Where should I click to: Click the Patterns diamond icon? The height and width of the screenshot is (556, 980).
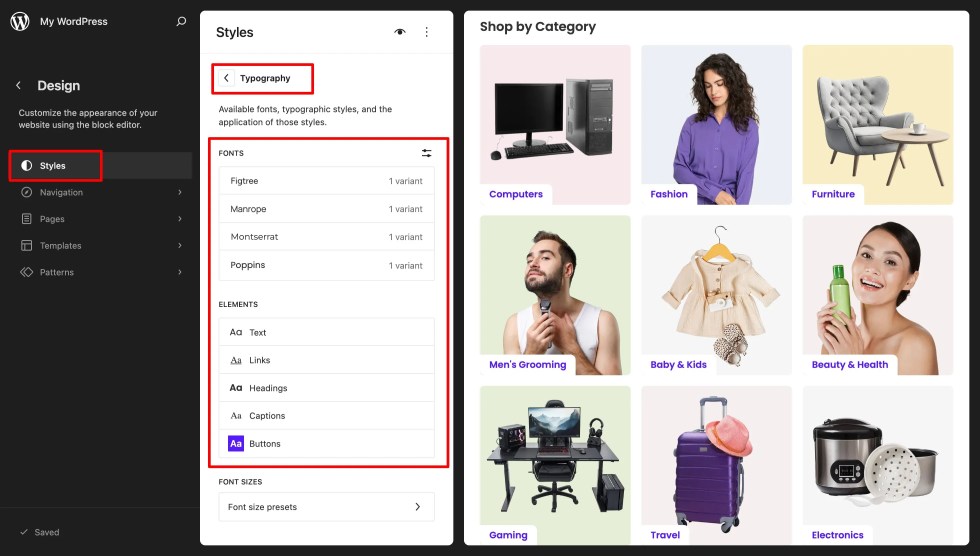(x=26, y=272)
